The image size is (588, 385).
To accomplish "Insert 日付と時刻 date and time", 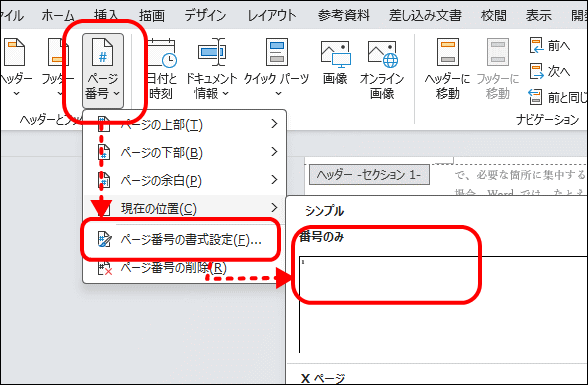I will pos(161,68).
